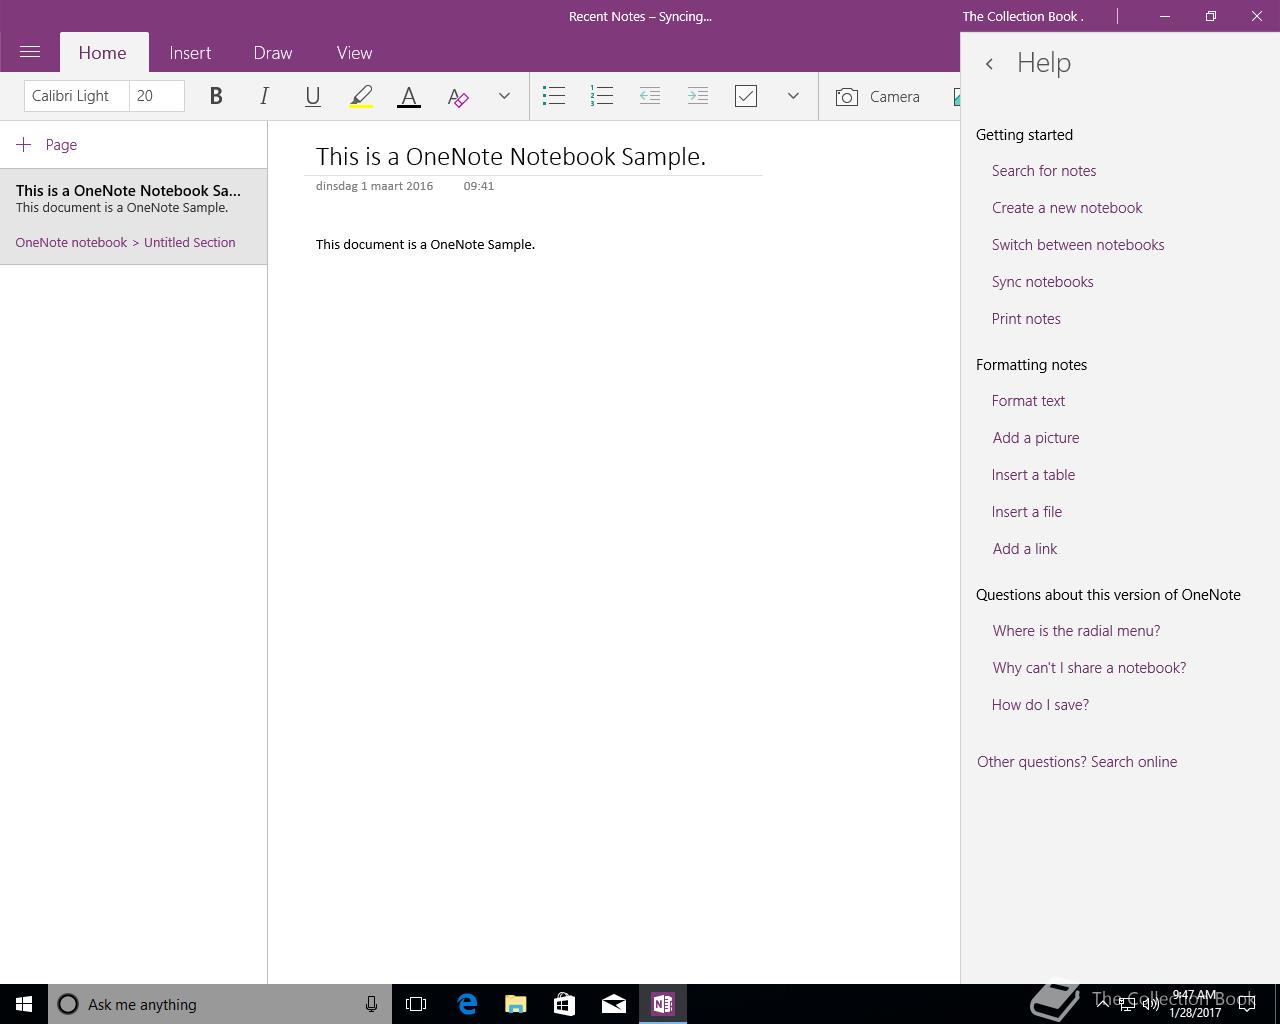Screen dimensions: 1280x1024
Task: Open Task View on the taskbar
Action: pos(416,1004)
